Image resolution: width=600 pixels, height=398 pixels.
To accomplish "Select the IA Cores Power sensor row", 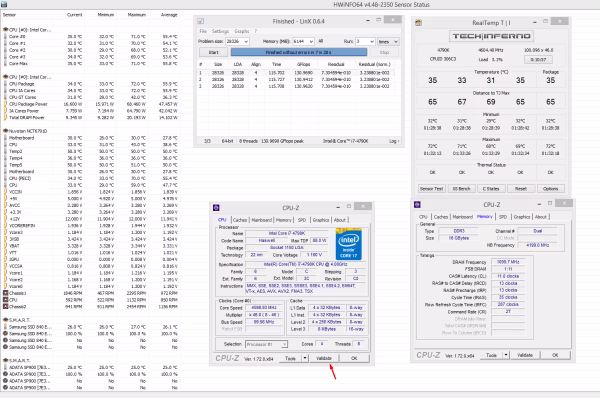I will pyautogui.click(x=90, y=111).
